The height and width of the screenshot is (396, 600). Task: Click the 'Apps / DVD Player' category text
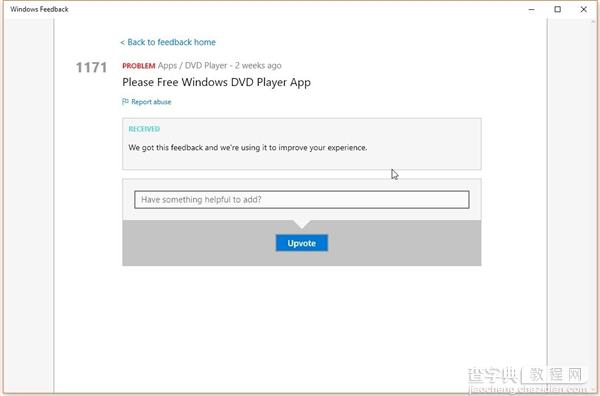(192, 65)
